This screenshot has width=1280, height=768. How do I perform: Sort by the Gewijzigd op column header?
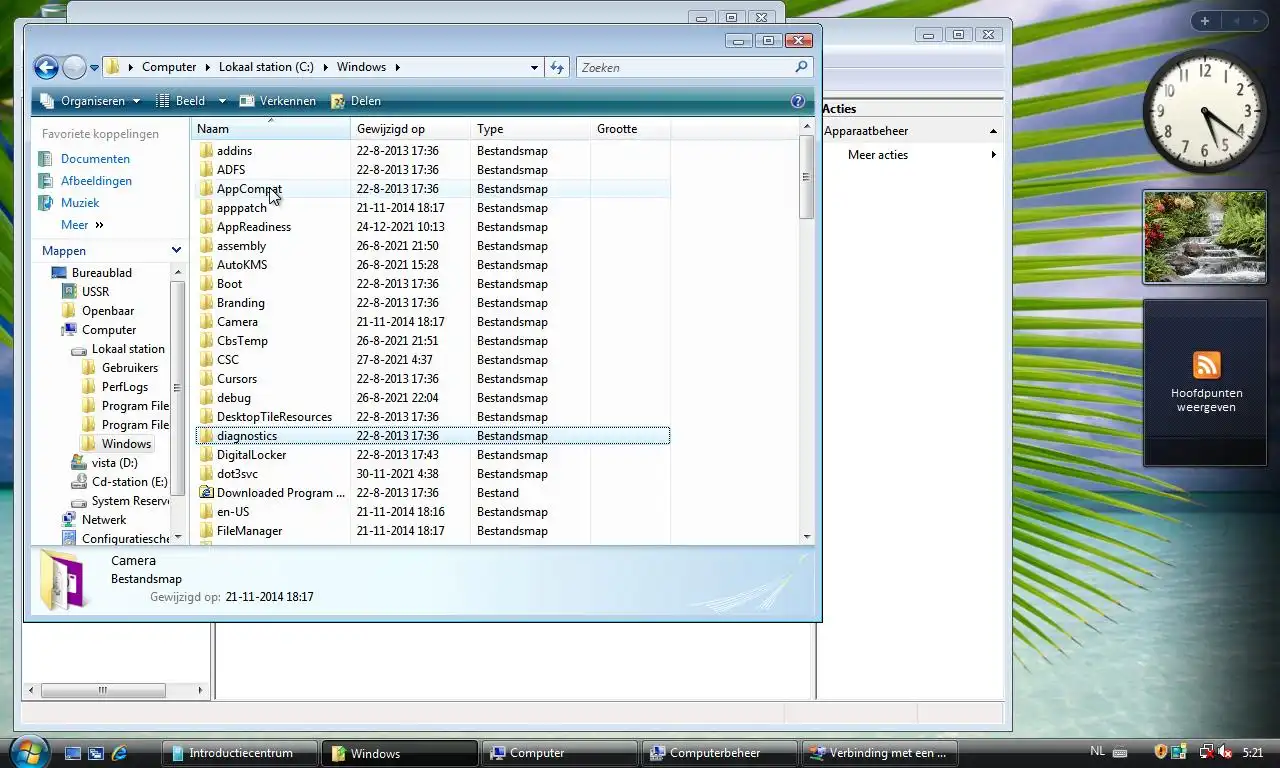click(x=410, y=129)
